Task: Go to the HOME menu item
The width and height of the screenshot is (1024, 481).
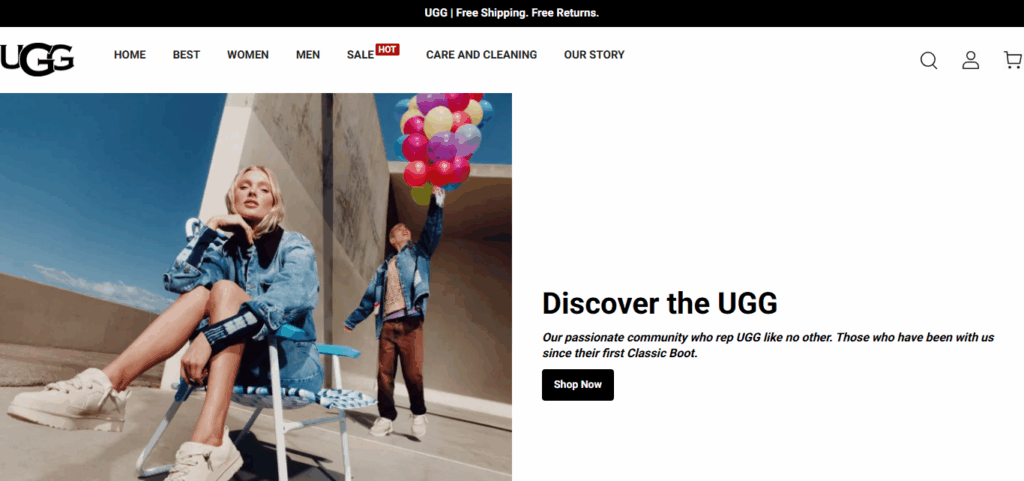Action: tap(130, 55)
